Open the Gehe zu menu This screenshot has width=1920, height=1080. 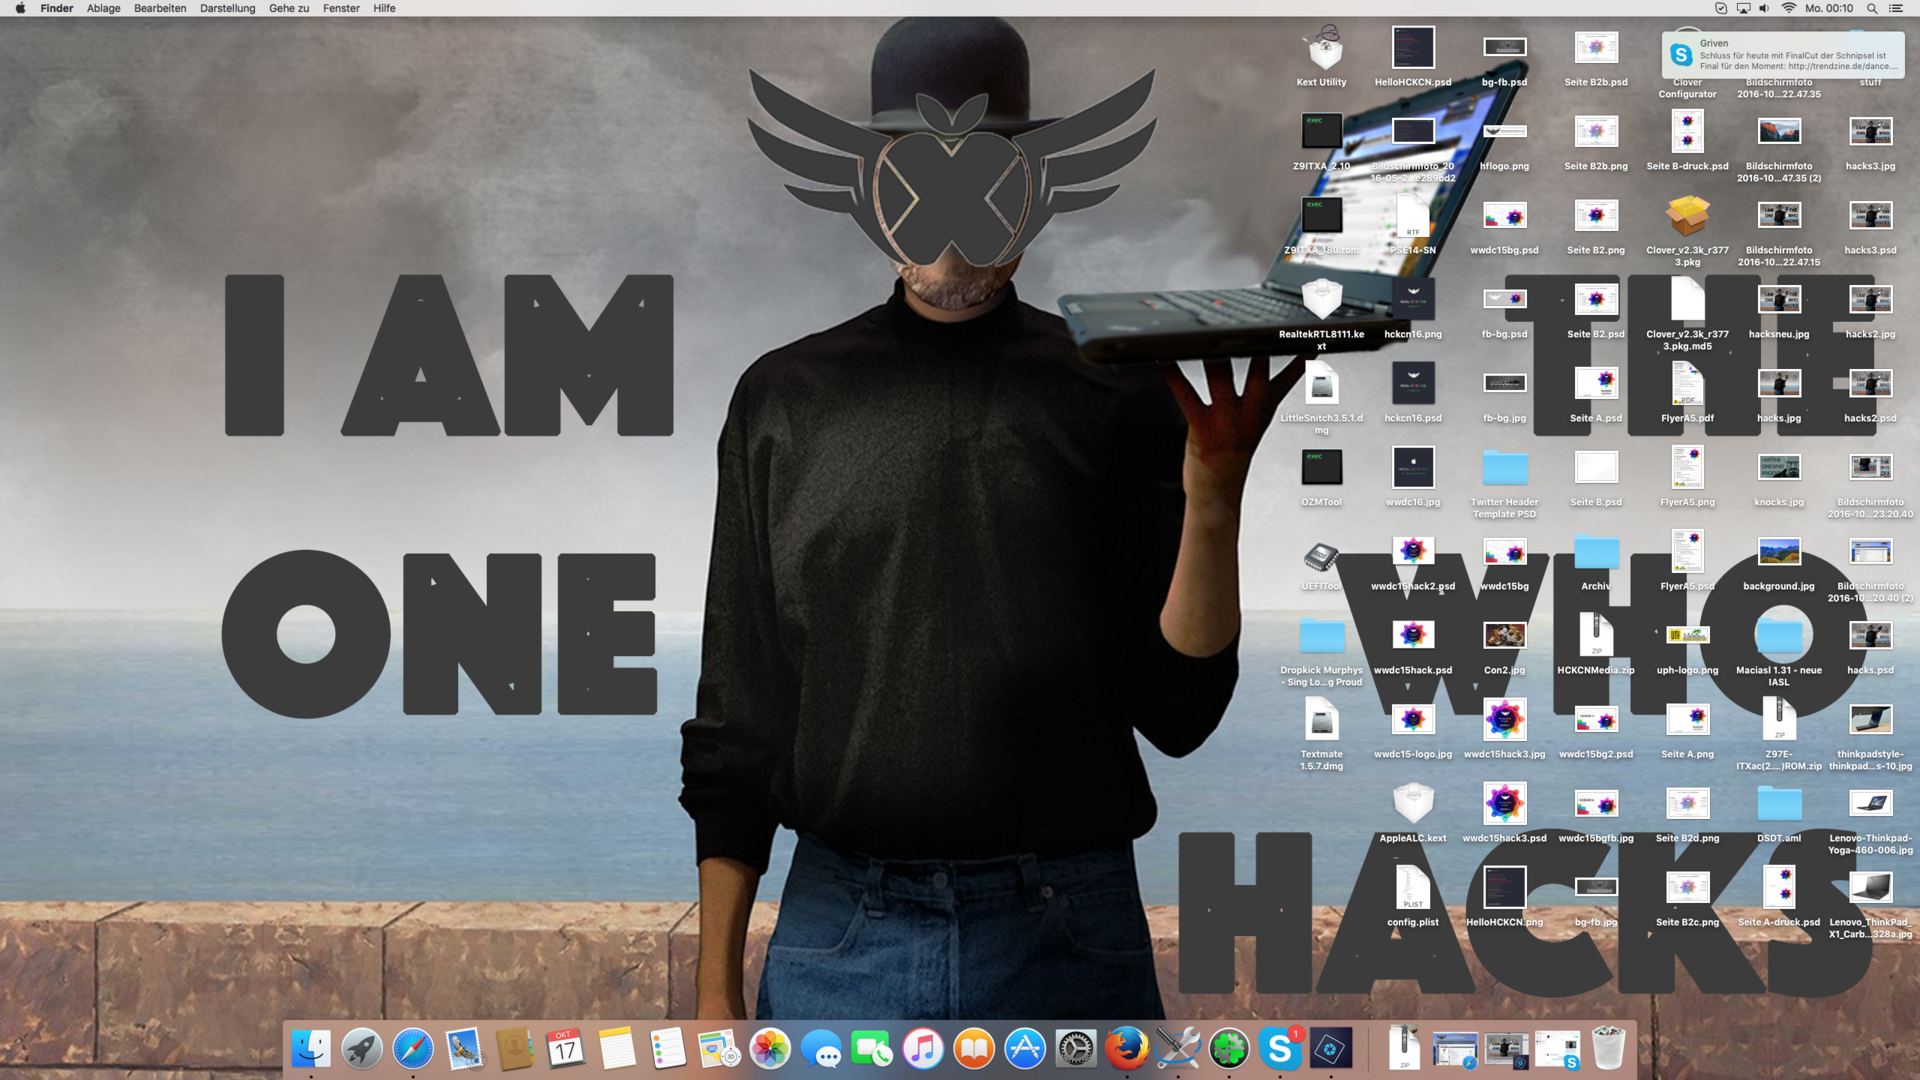pos(288,8)
